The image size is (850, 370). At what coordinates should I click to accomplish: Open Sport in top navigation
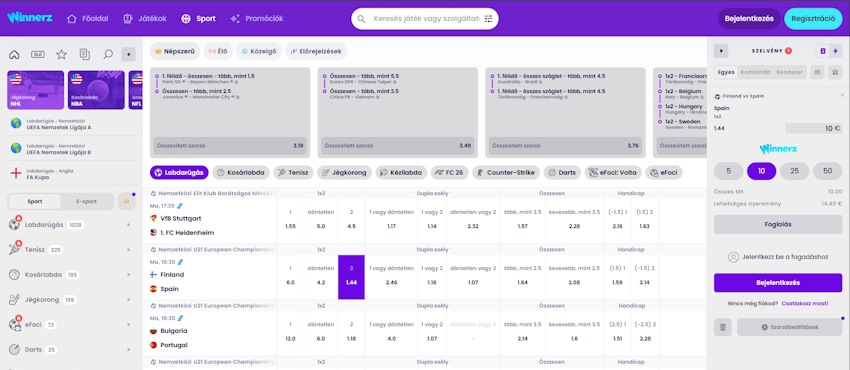coord(198,18)
